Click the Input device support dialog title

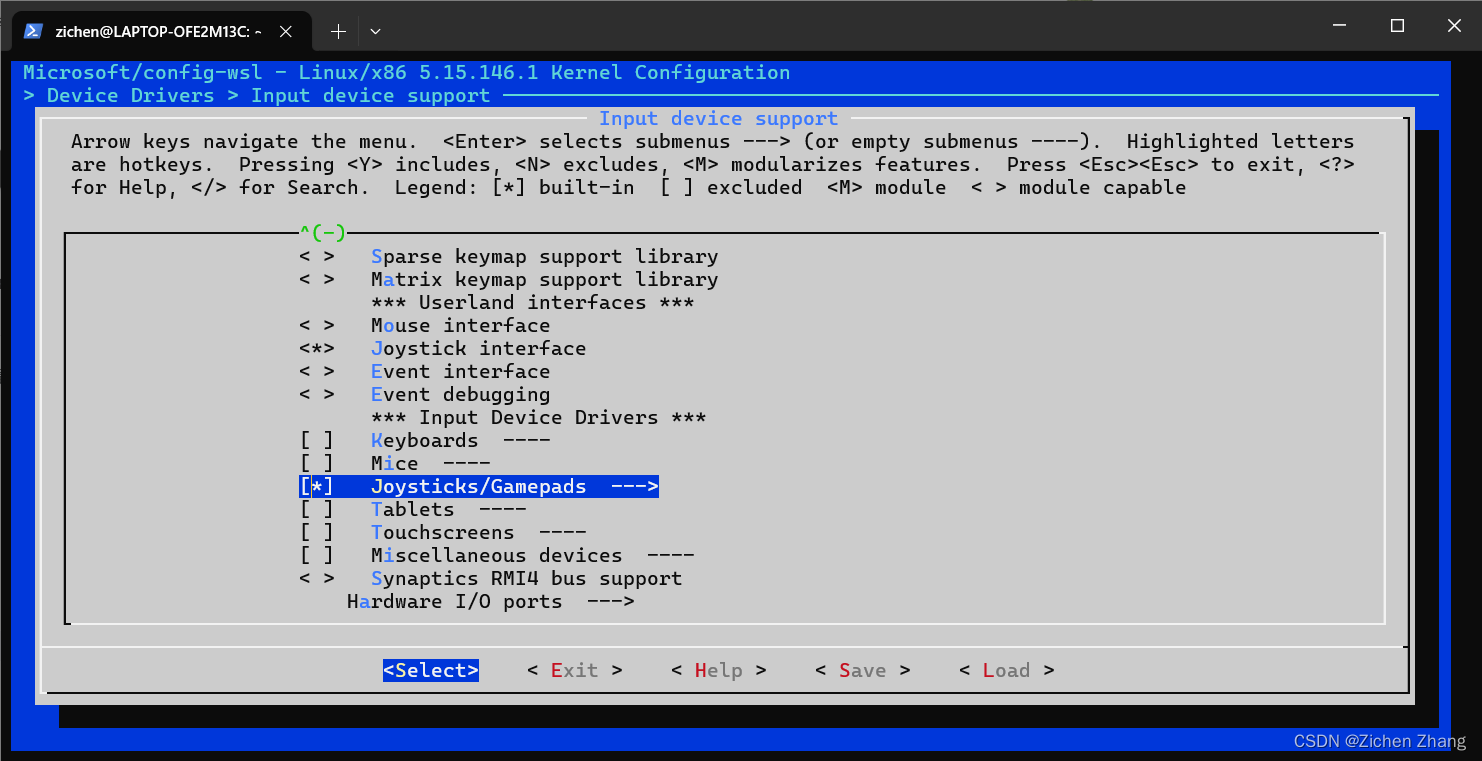coord(718,119)
